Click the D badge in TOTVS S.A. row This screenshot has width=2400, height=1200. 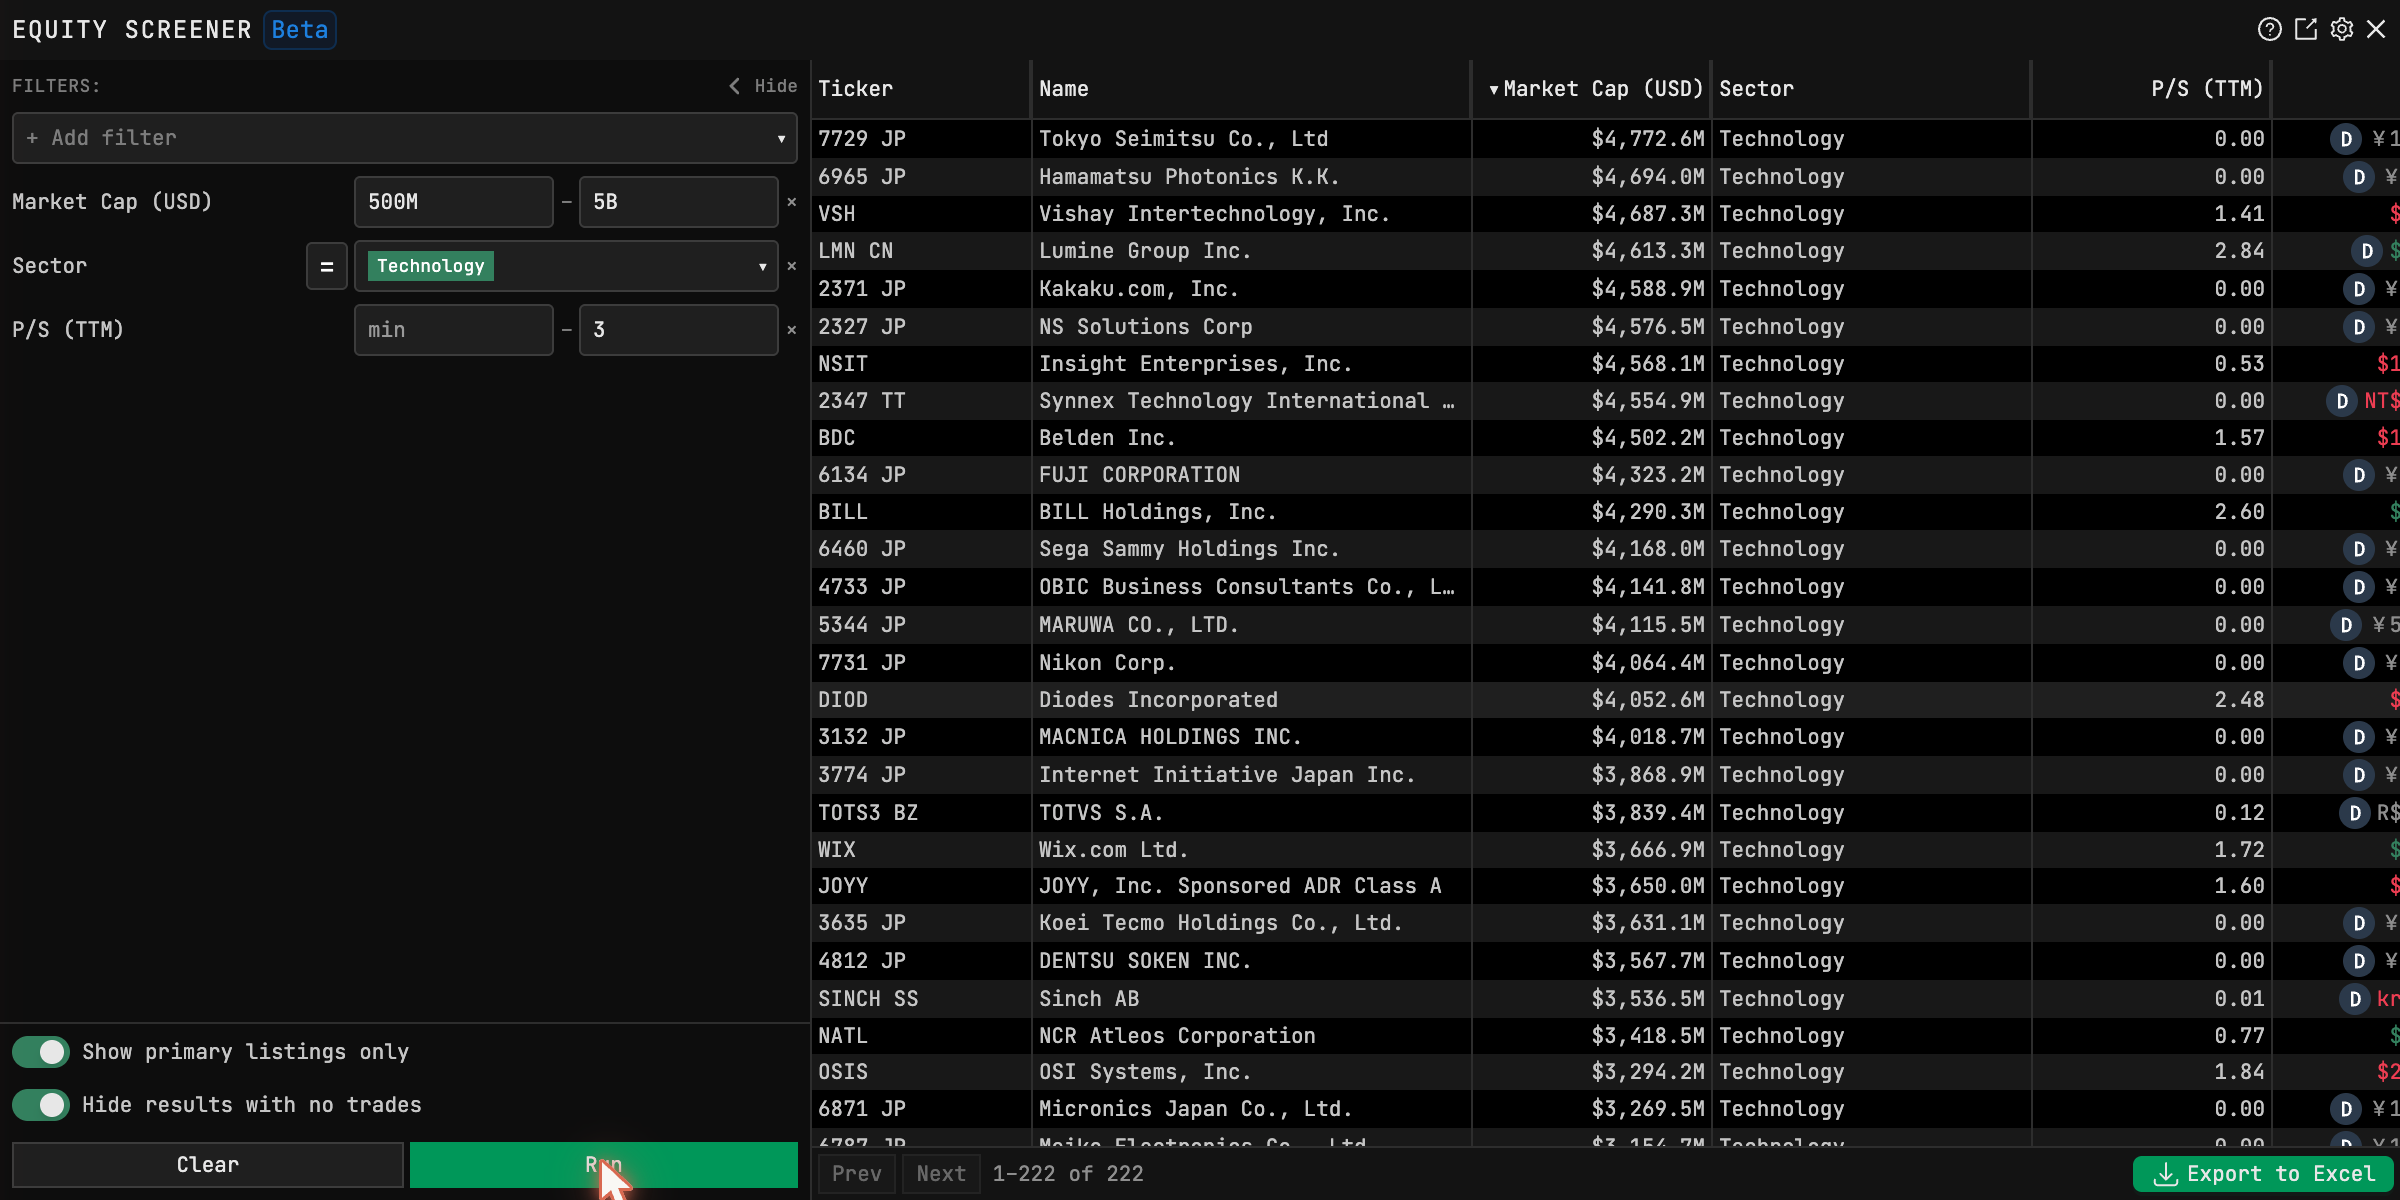click(2354, 813)
